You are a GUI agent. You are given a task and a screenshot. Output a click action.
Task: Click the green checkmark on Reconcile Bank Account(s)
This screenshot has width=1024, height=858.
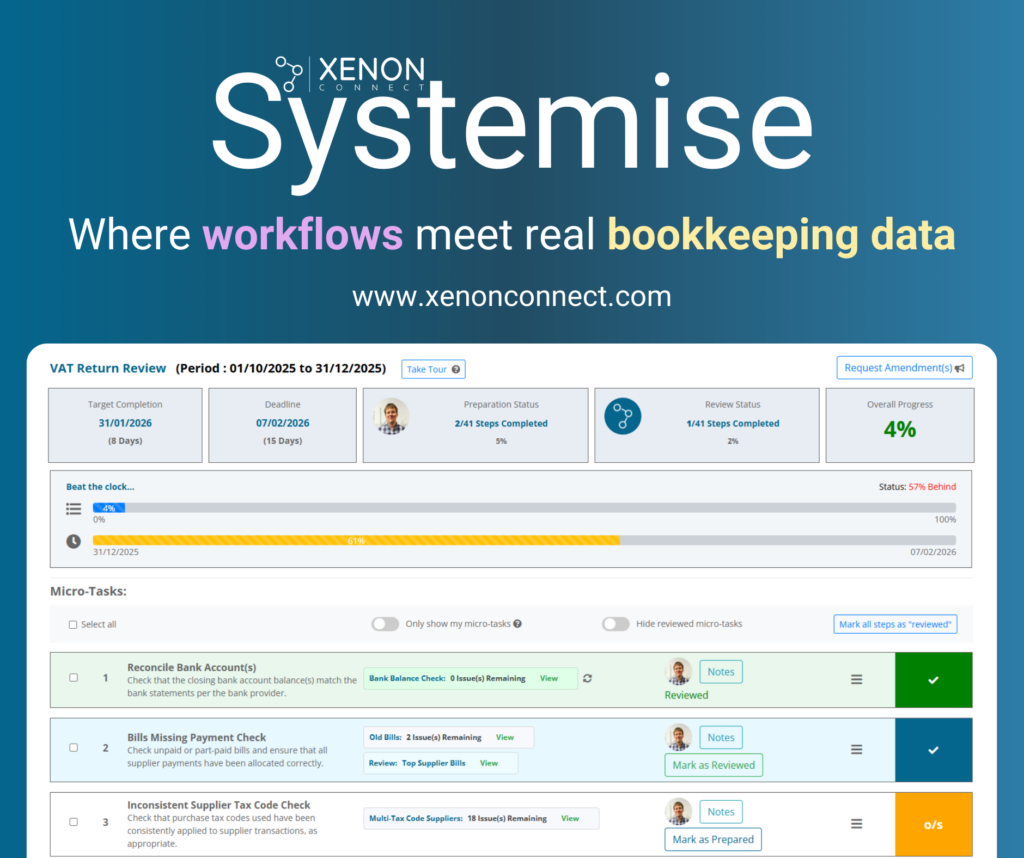[933, 678]
